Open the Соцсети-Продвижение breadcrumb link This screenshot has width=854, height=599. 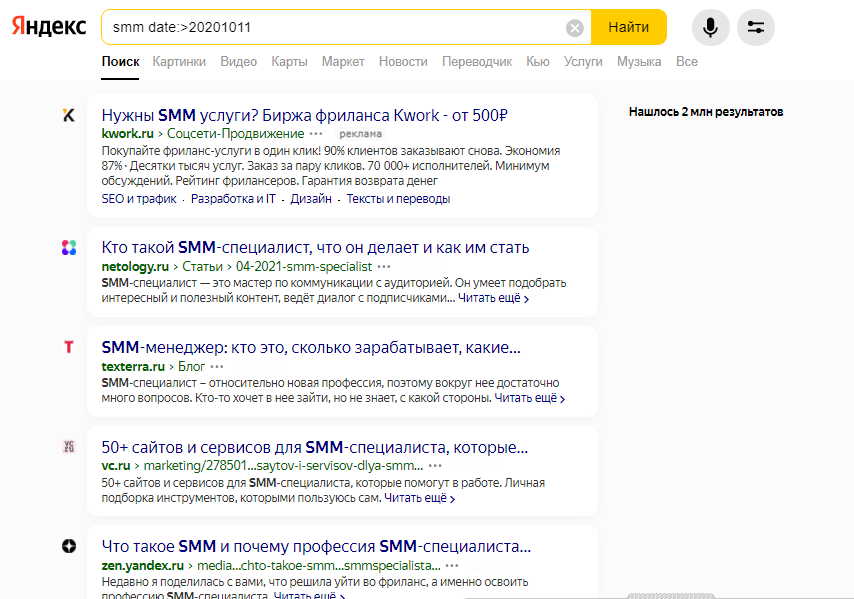235,134
